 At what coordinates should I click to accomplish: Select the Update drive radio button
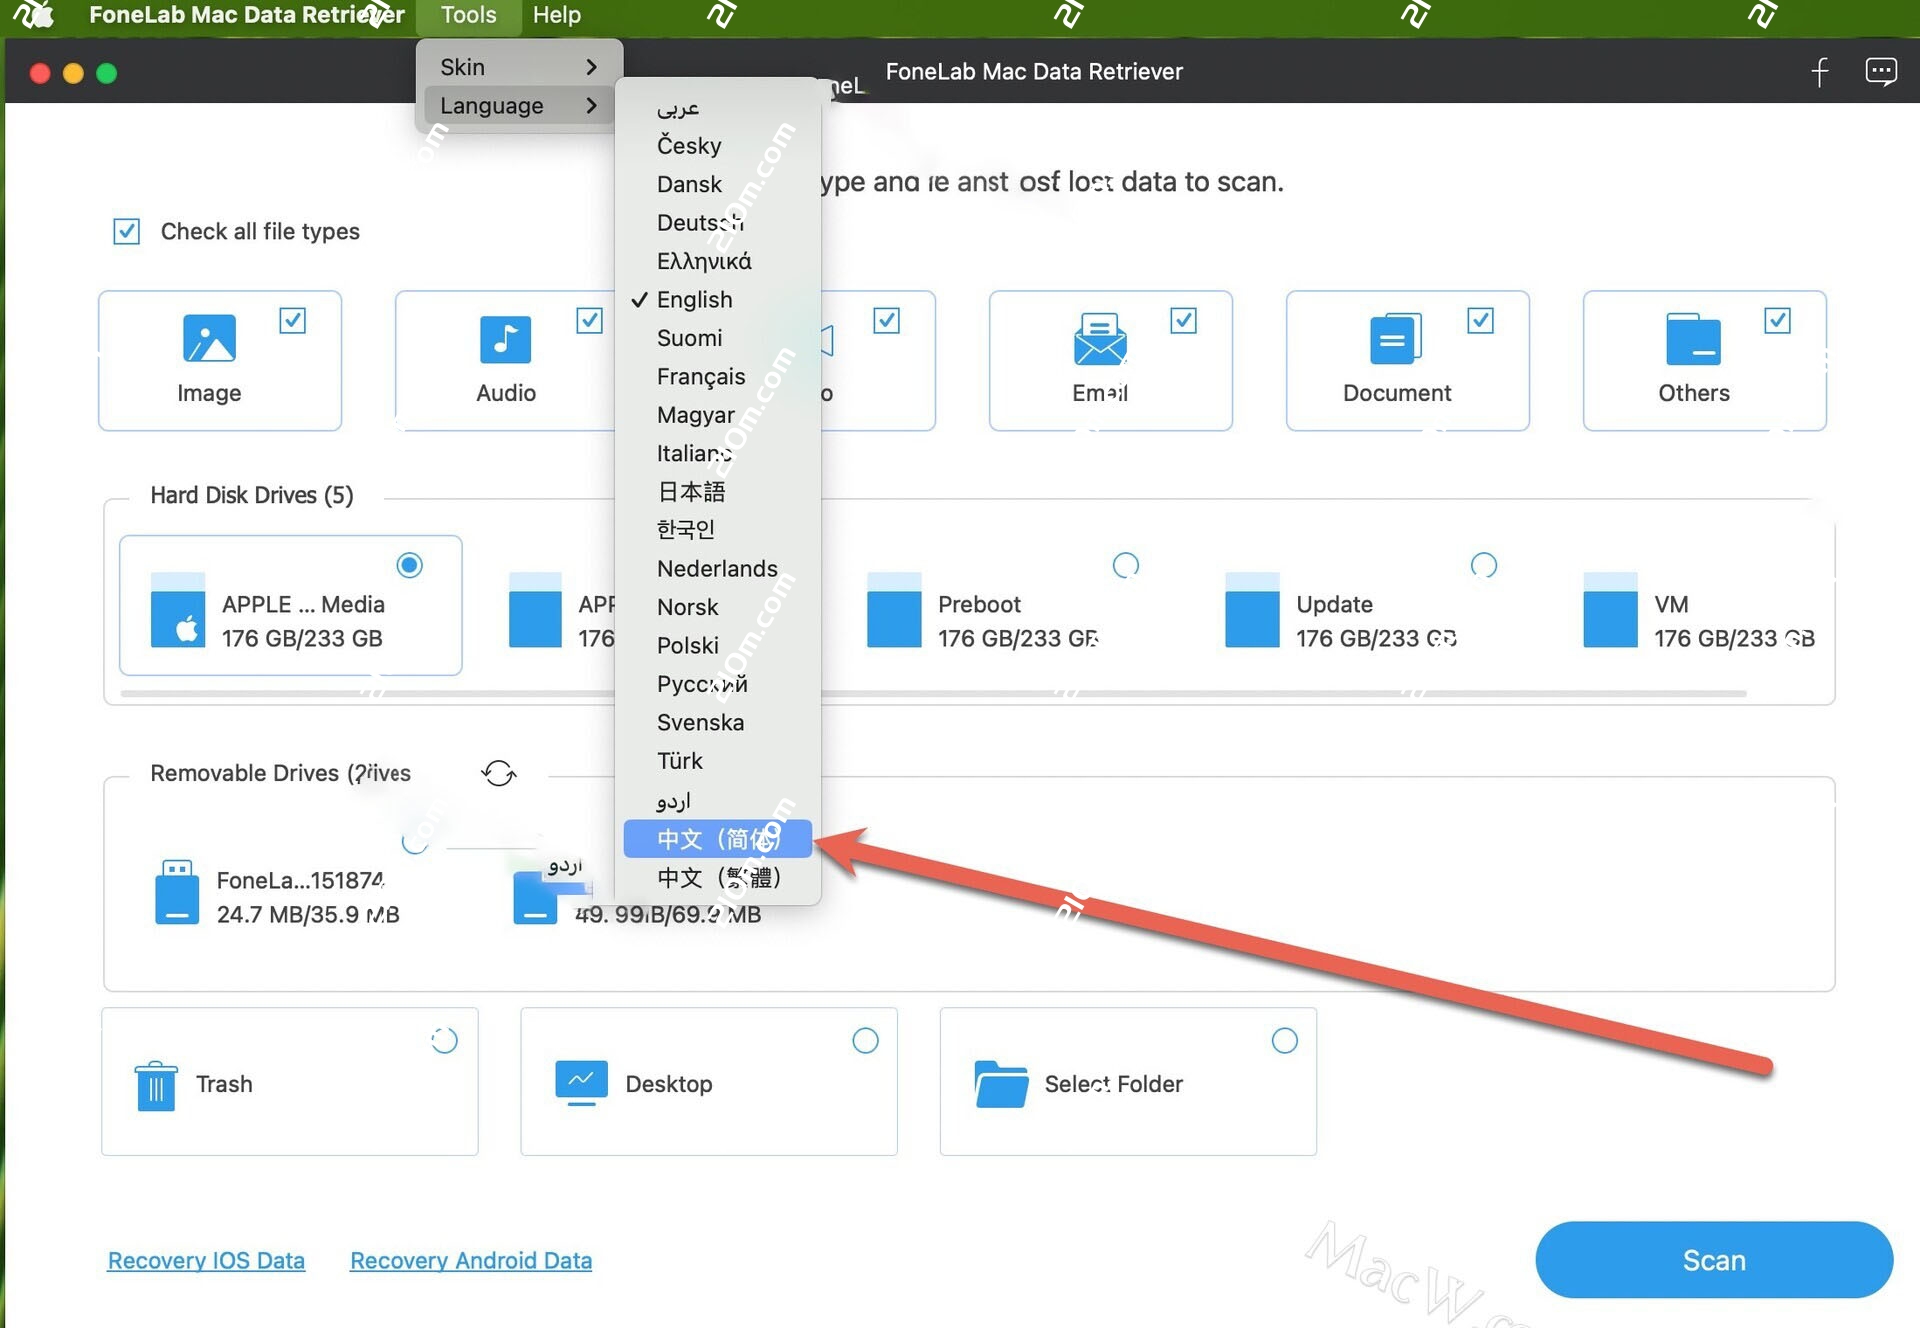tap(1484, 565)
